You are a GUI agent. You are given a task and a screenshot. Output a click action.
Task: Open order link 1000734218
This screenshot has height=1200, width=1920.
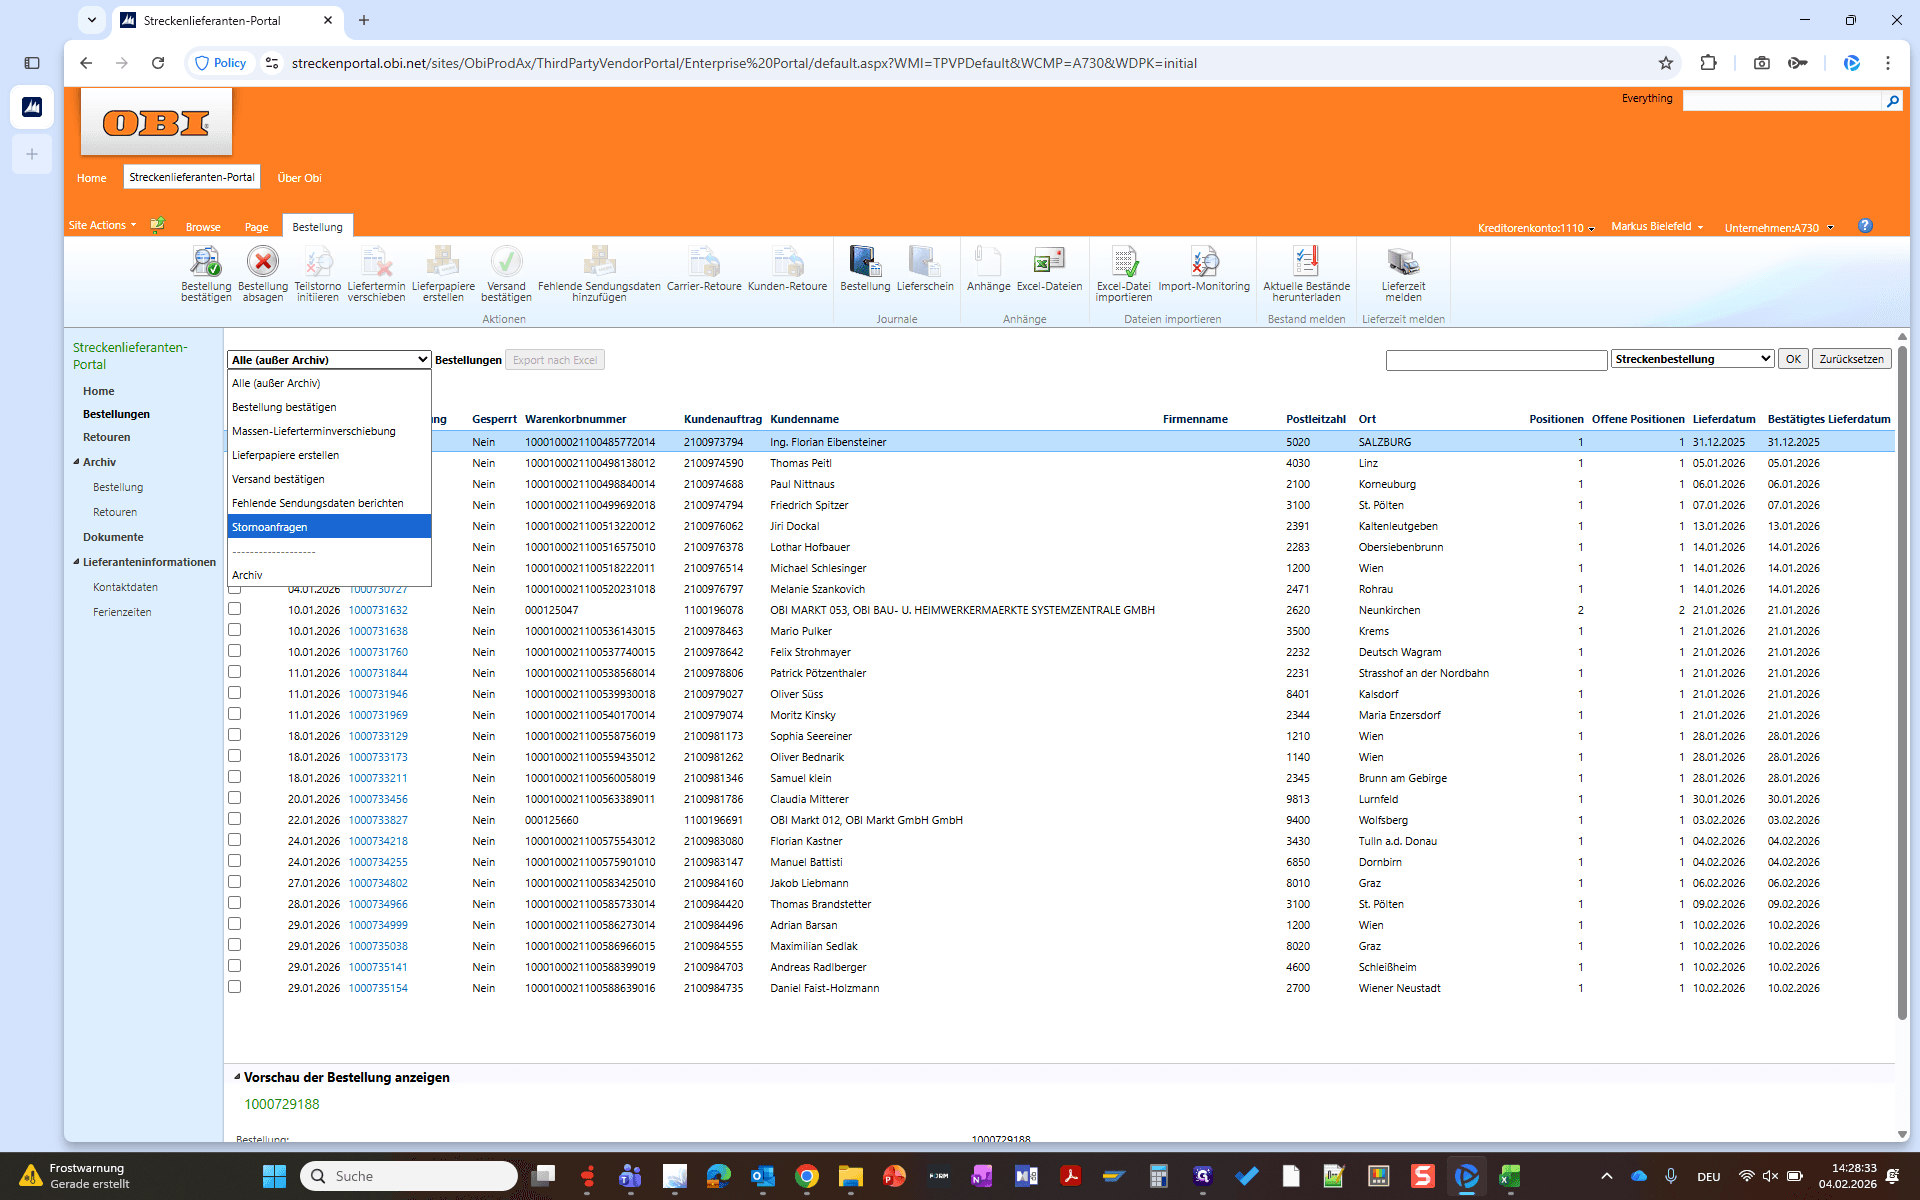tap(378, 841)
